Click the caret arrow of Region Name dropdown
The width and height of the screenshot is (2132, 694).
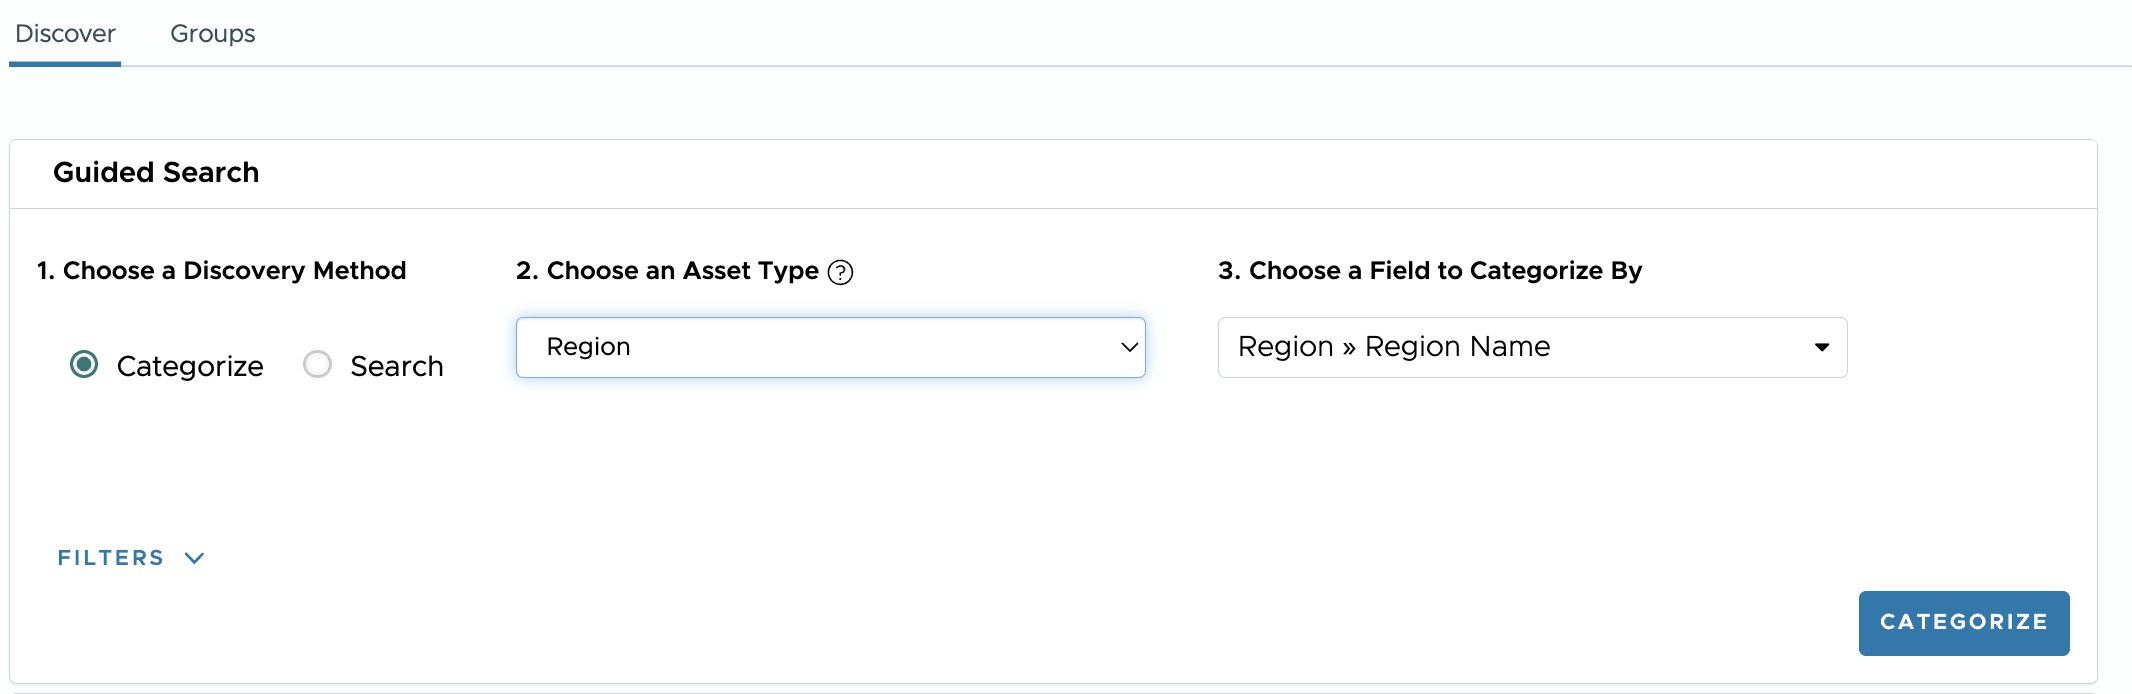point(1821,347)
